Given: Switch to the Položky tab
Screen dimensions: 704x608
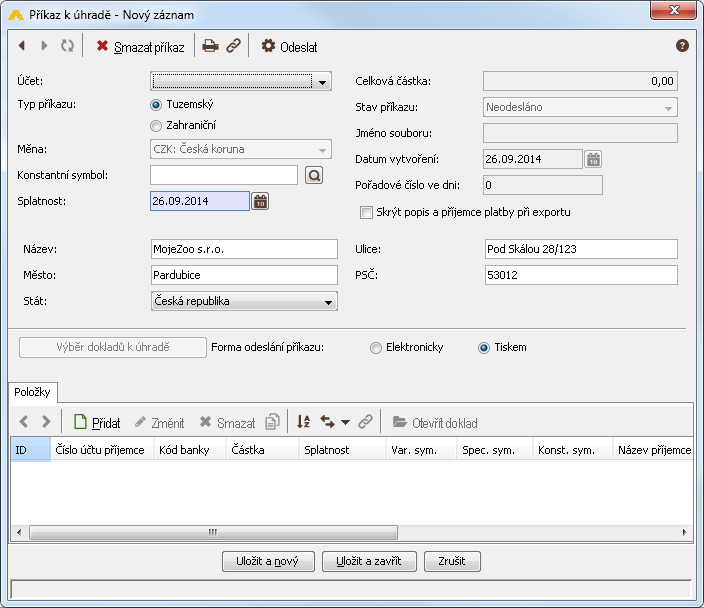Looking at the screenshot, I should tap(32, 392).
